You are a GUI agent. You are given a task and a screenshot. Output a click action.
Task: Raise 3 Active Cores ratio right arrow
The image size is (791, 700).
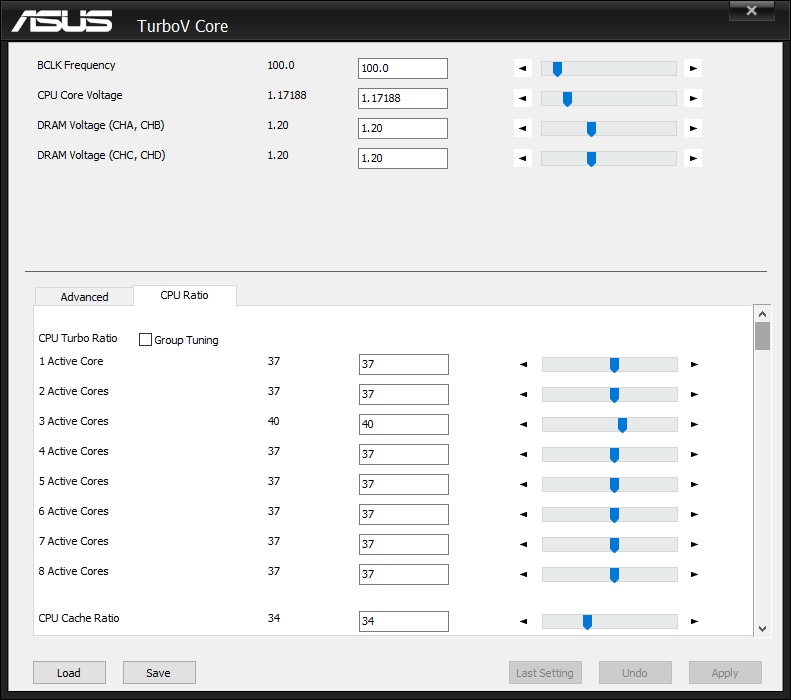tap(694, 424)
